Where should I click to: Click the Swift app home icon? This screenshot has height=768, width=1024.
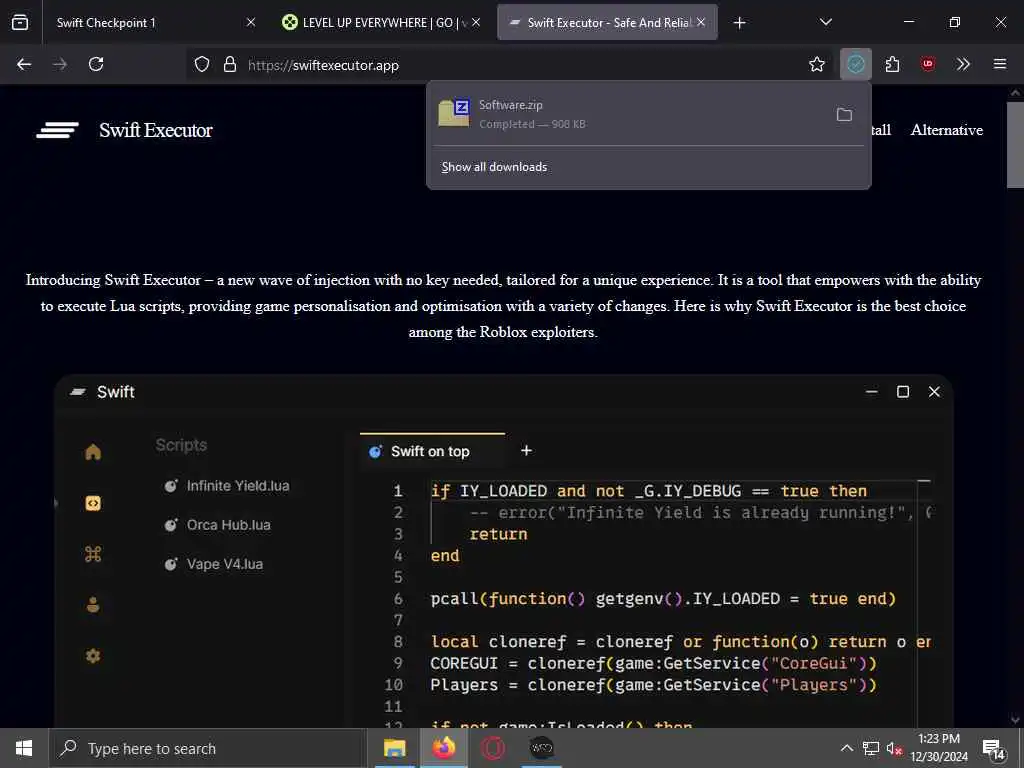click(x=93, y=452)
